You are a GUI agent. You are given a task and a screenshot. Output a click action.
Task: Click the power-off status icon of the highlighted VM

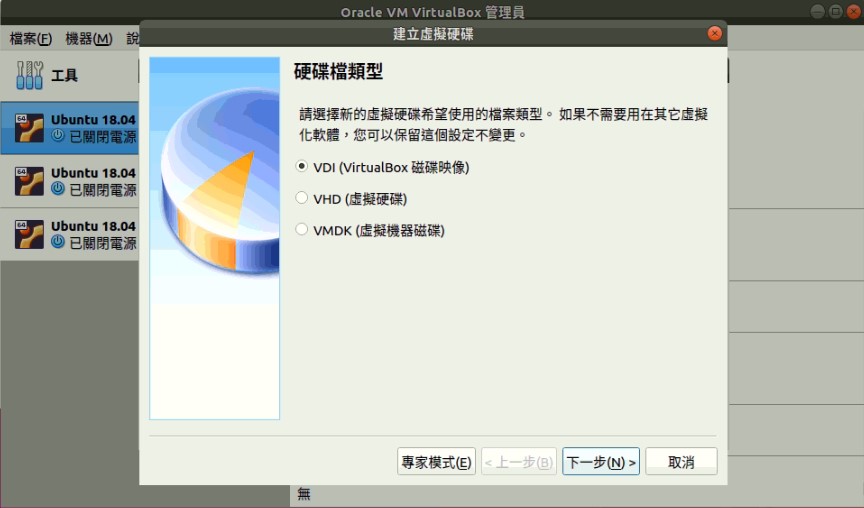point(58,135)
